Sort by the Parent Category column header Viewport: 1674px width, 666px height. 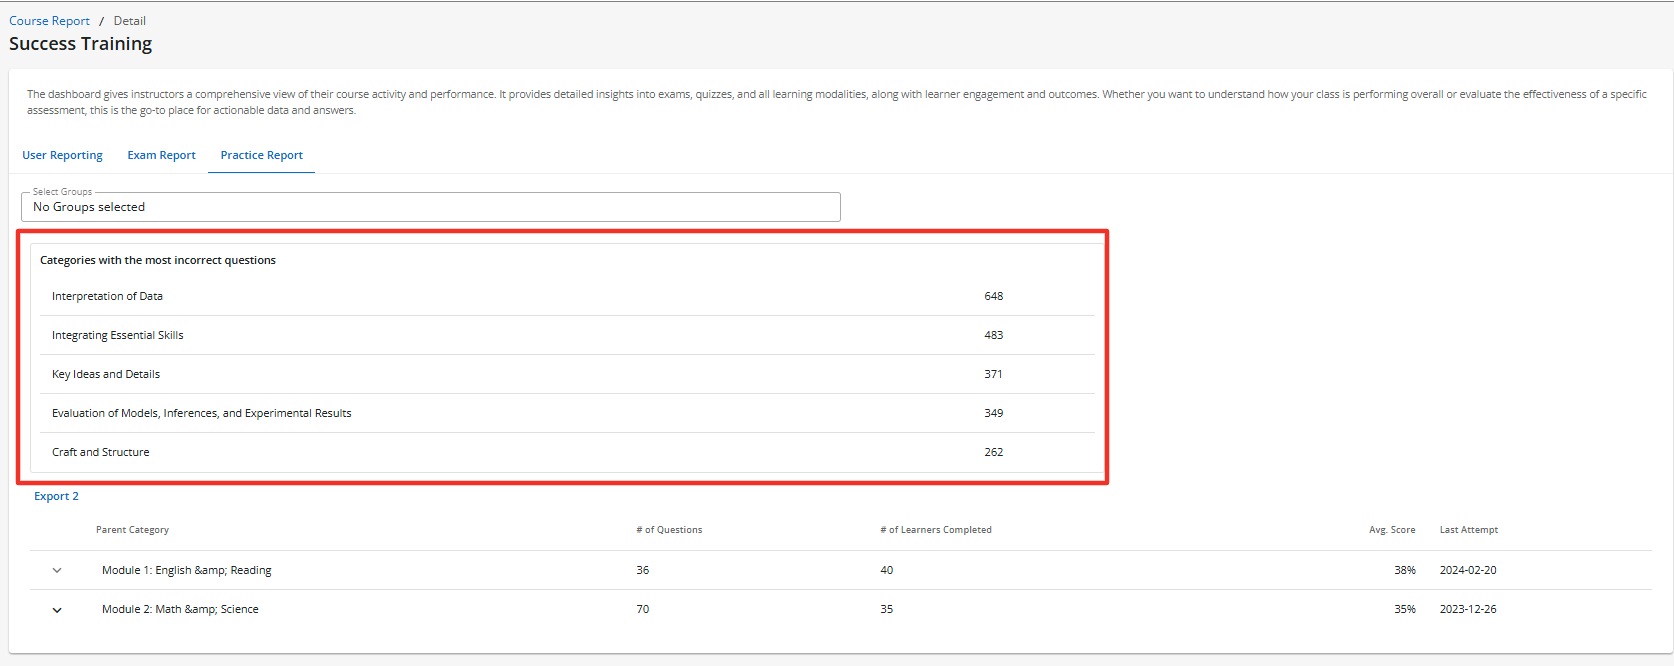click(x=132, y=530)
